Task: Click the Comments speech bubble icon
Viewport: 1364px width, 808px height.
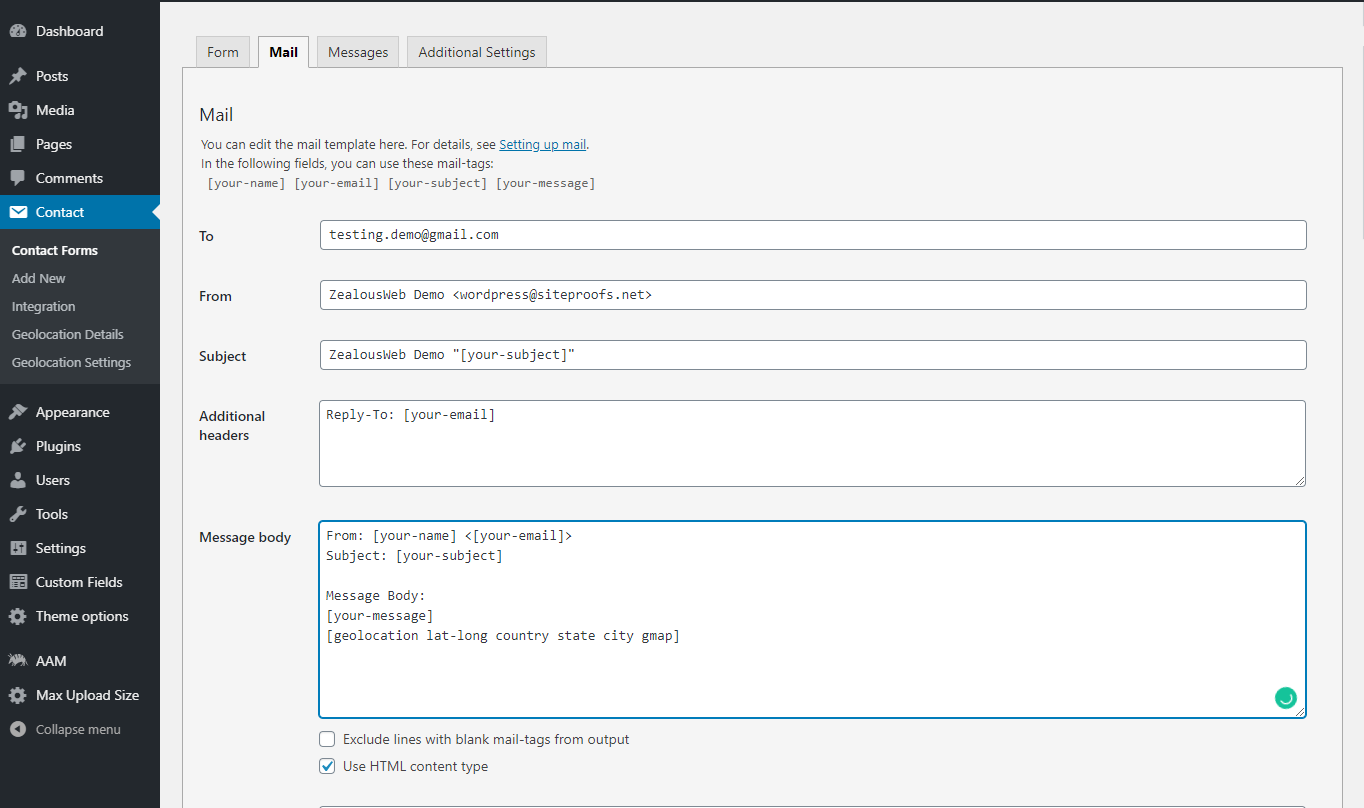Action: pos(18,178)
